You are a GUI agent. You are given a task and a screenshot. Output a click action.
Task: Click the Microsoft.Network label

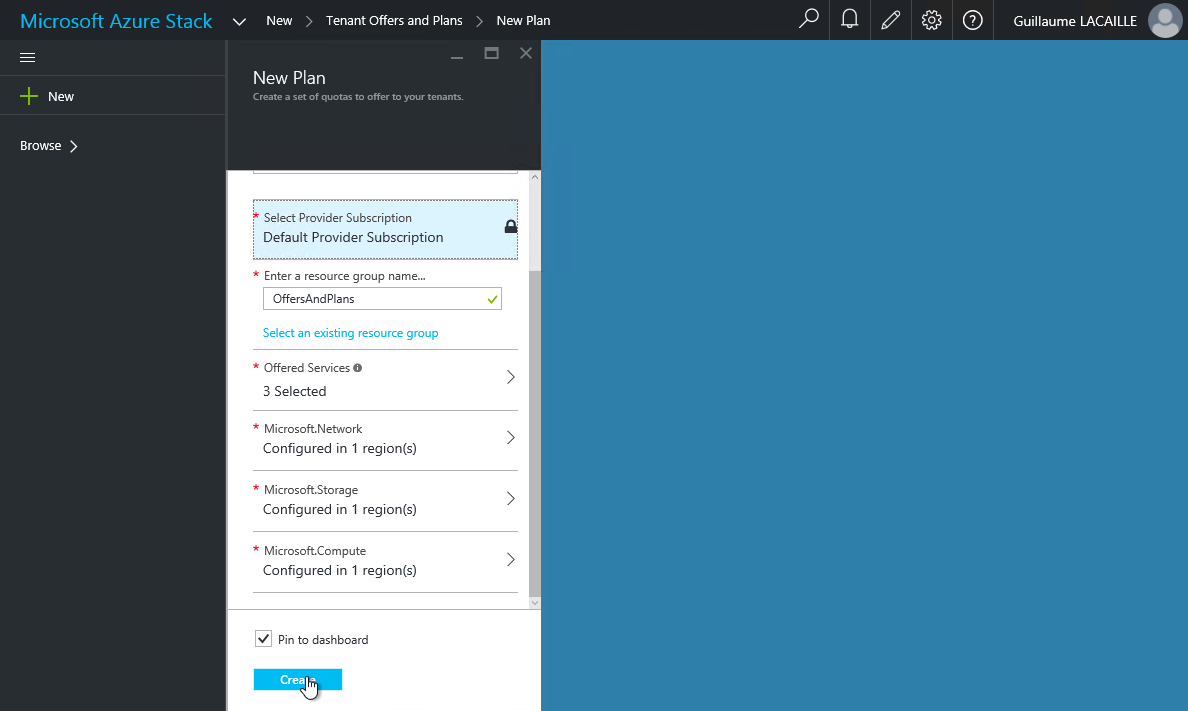coord(313,429)
